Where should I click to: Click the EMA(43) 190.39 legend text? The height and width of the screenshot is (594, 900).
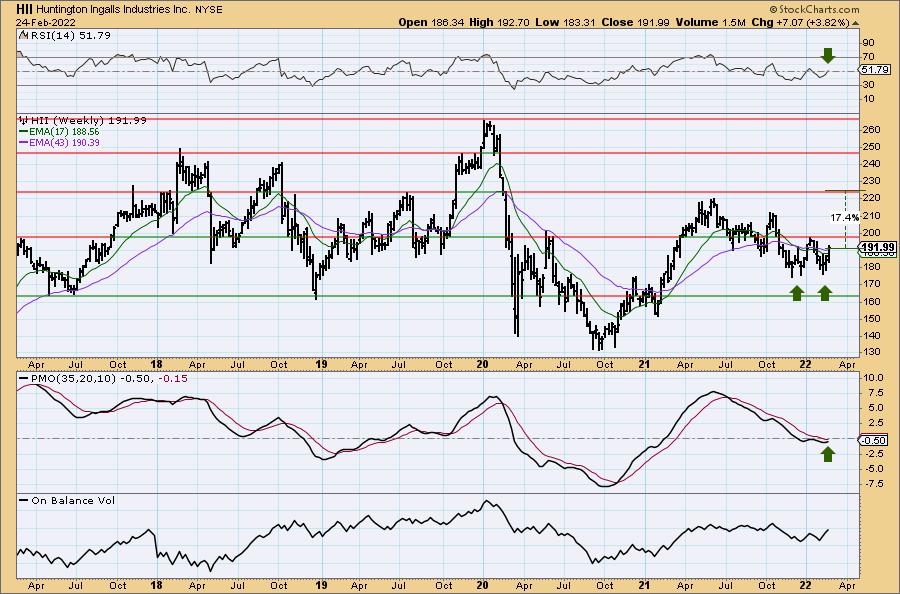[65, 142]
